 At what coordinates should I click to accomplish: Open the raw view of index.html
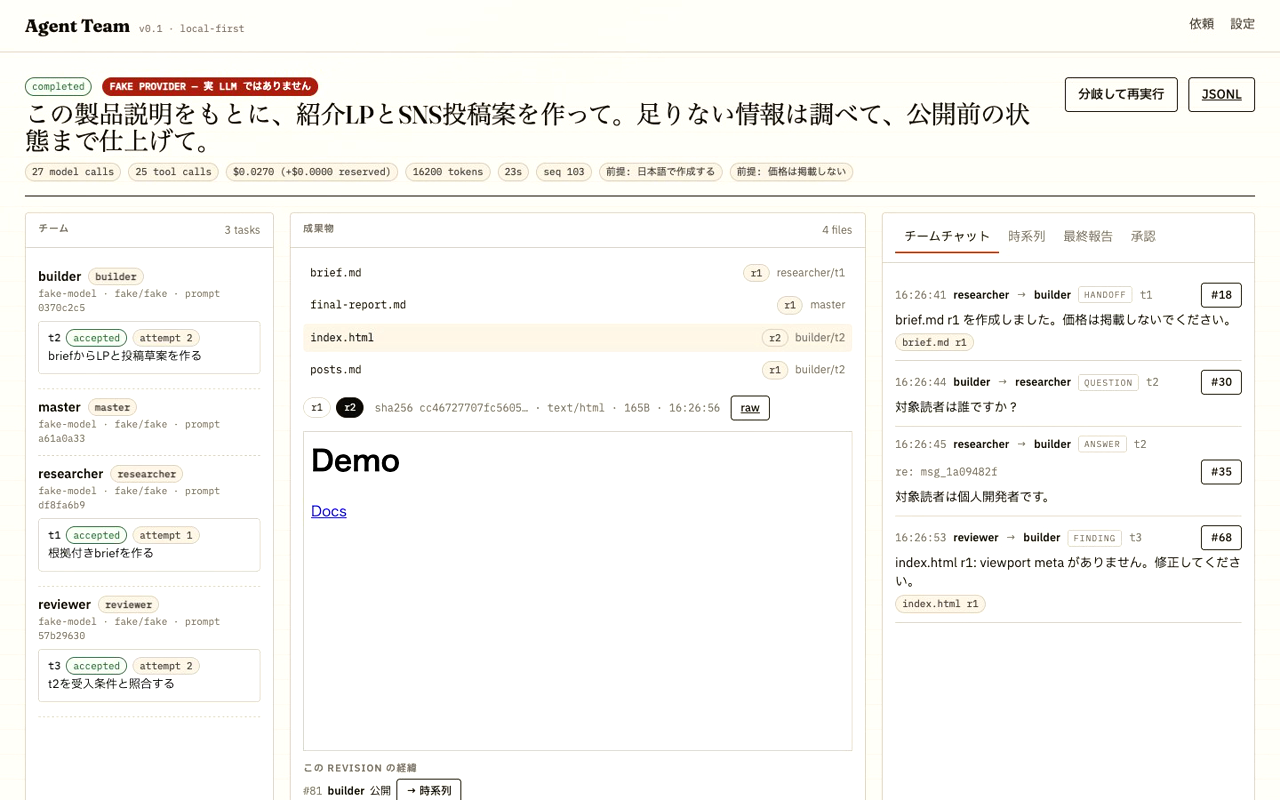pyautogui.click(x=750, y=408)
